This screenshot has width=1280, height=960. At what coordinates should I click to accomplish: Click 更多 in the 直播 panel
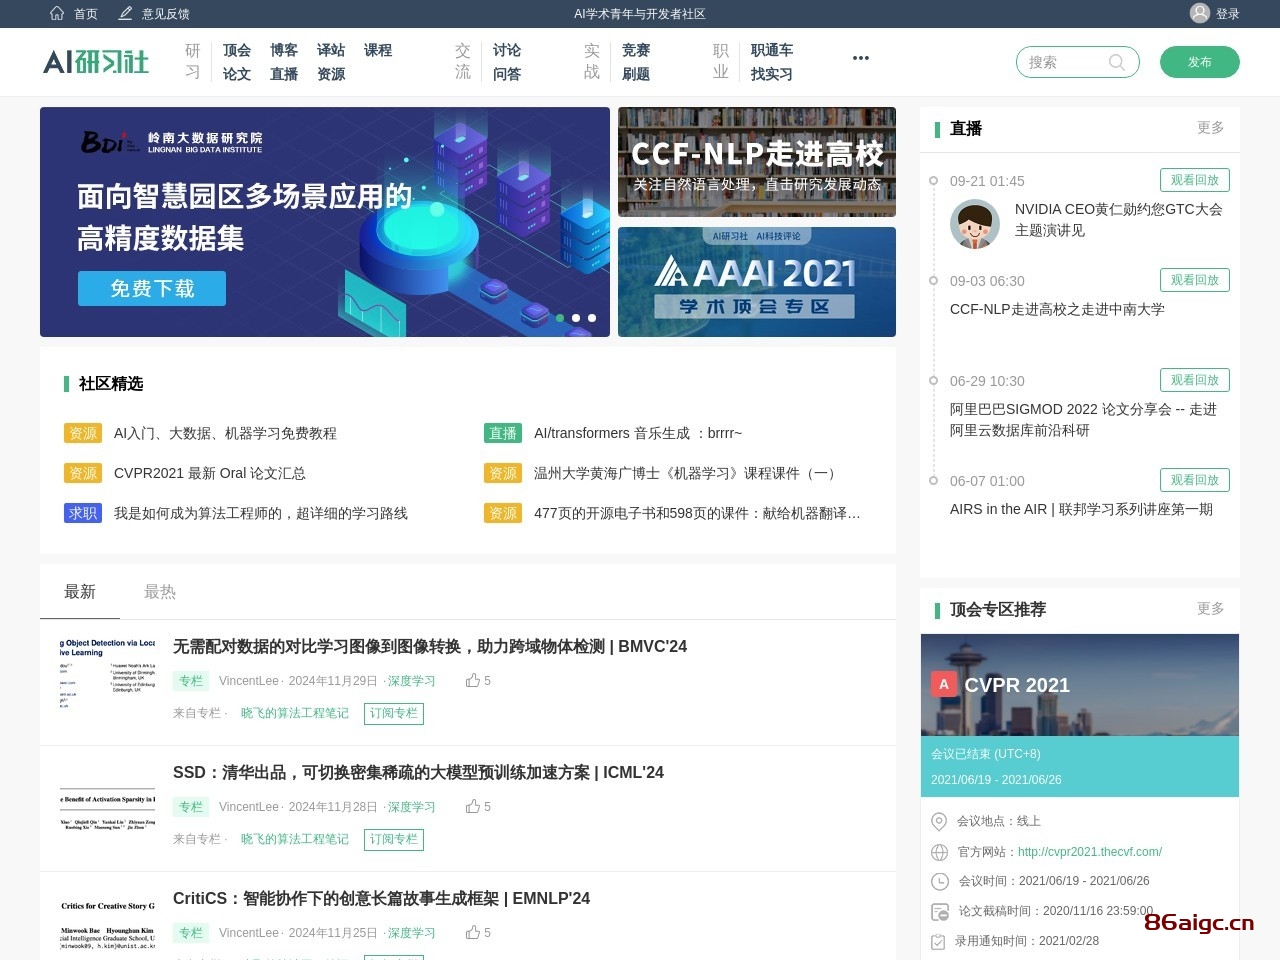click(x=1210, y=128)
